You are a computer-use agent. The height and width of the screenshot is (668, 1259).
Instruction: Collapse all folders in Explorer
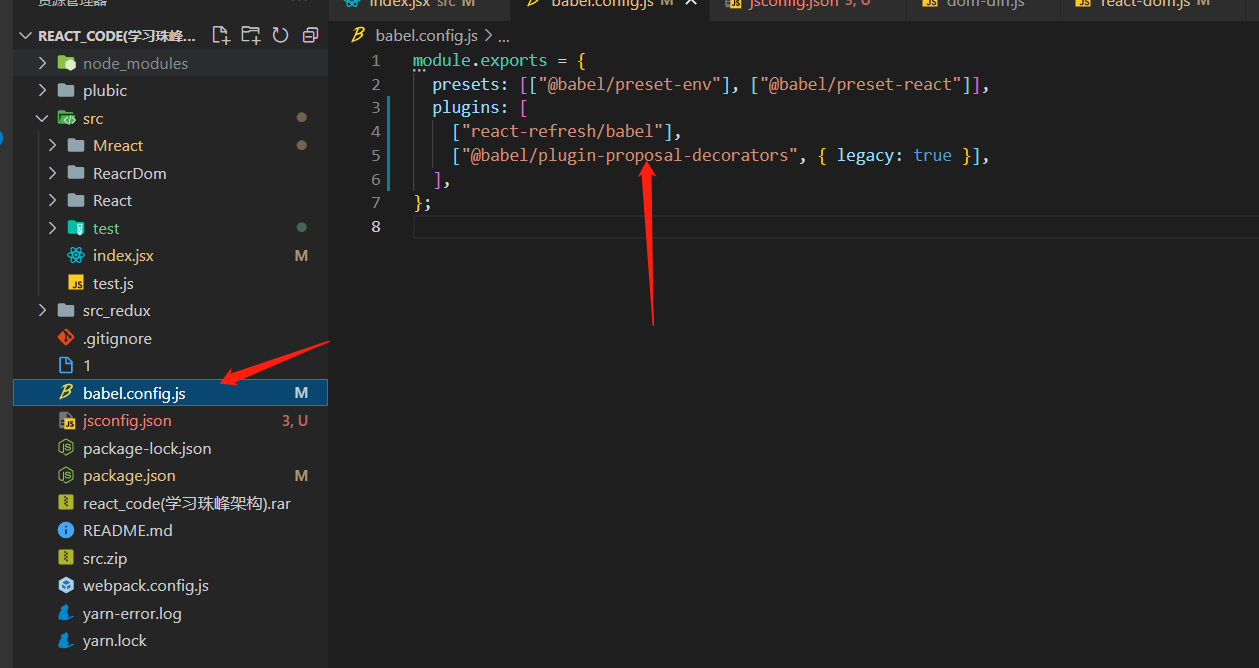tap(309, 34)
